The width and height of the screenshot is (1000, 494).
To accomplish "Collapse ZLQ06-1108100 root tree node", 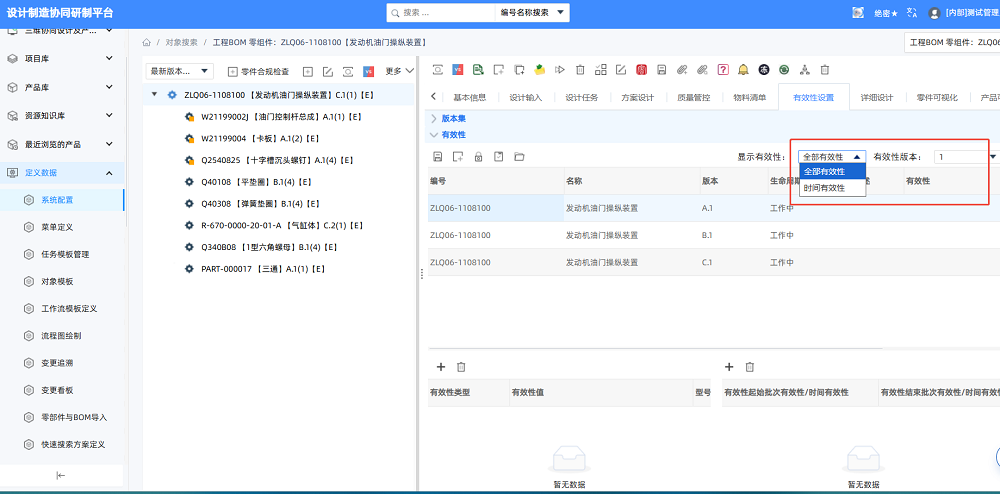I will click(154, 95).
